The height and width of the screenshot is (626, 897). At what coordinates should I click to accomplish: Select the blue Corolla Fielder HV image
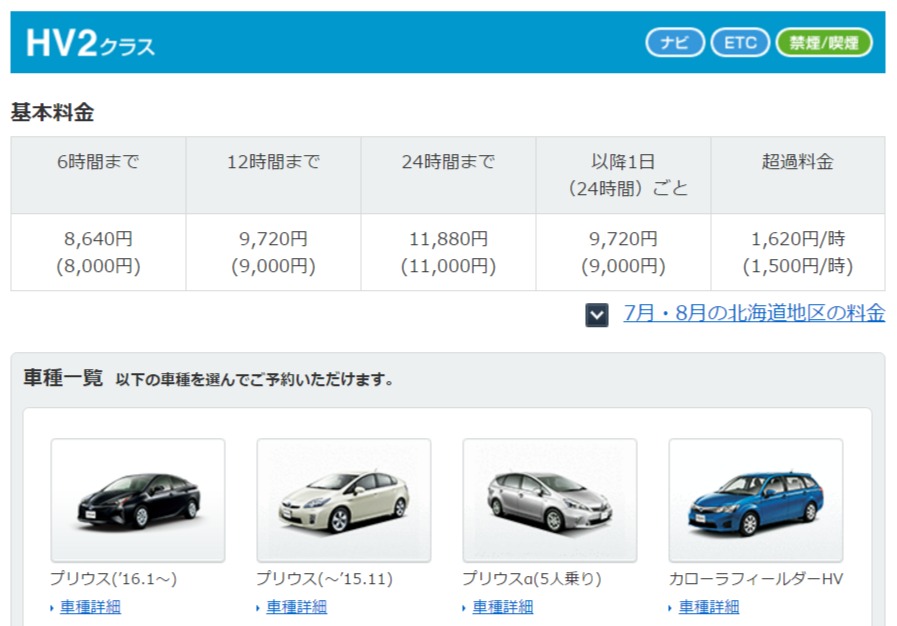pyautogui.click(x=756, y=500)
